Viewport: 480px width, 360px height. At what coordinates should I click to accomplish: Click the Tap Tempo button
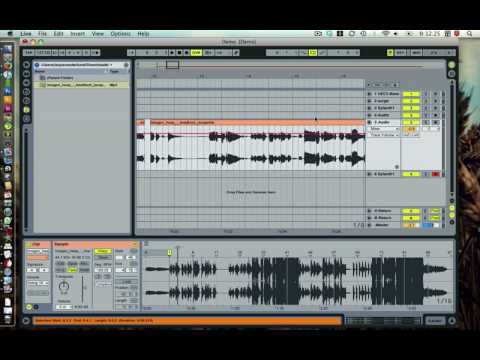[29, 53]
